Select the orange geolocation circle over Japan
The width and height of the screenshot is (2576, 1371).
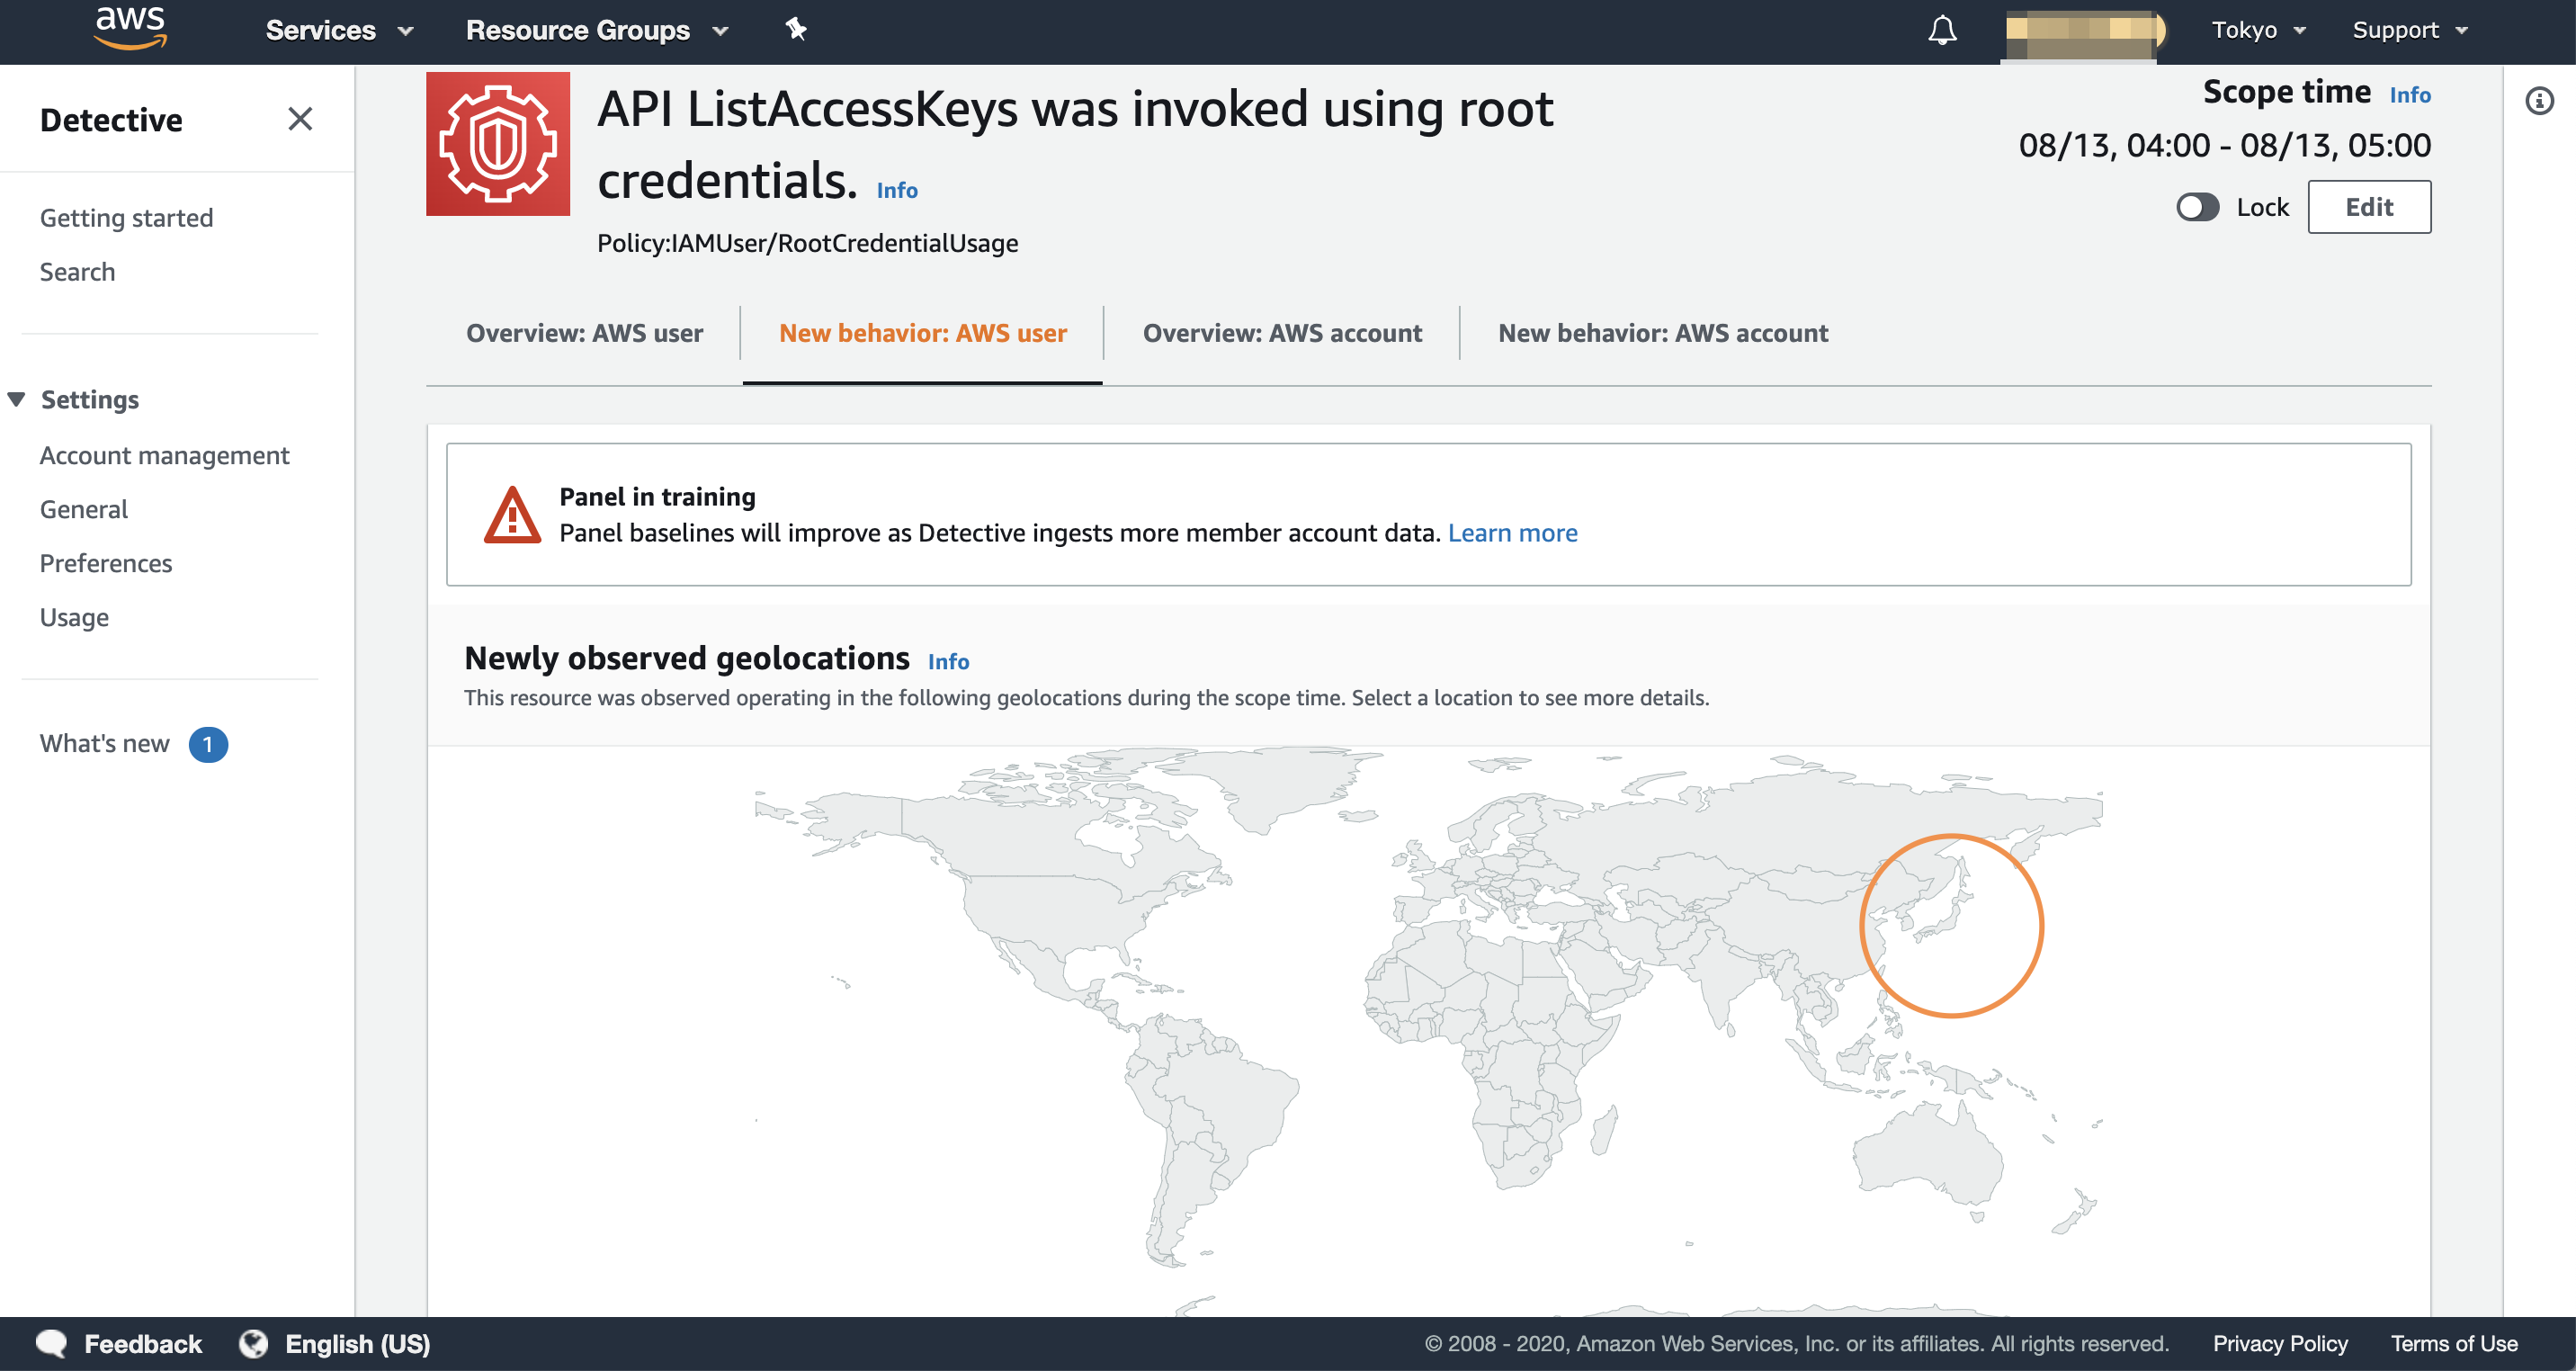1951,926
